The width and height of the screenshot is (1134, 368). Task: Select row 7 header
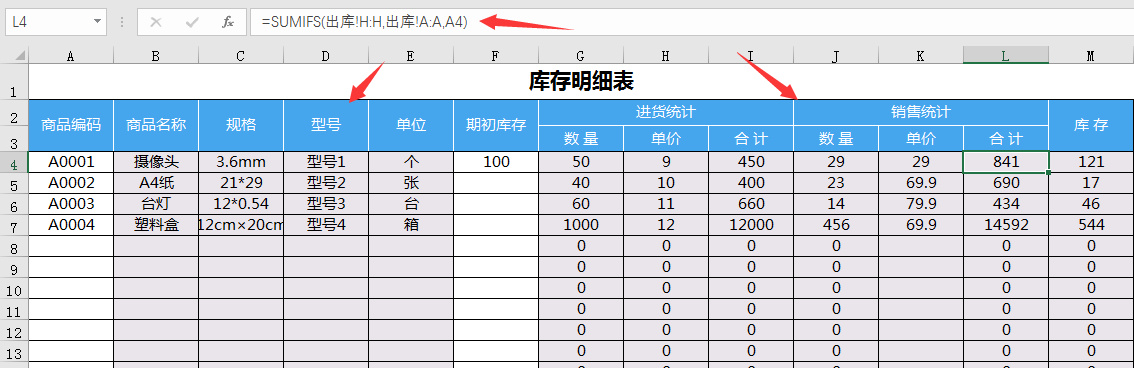[x=14, y=225]
